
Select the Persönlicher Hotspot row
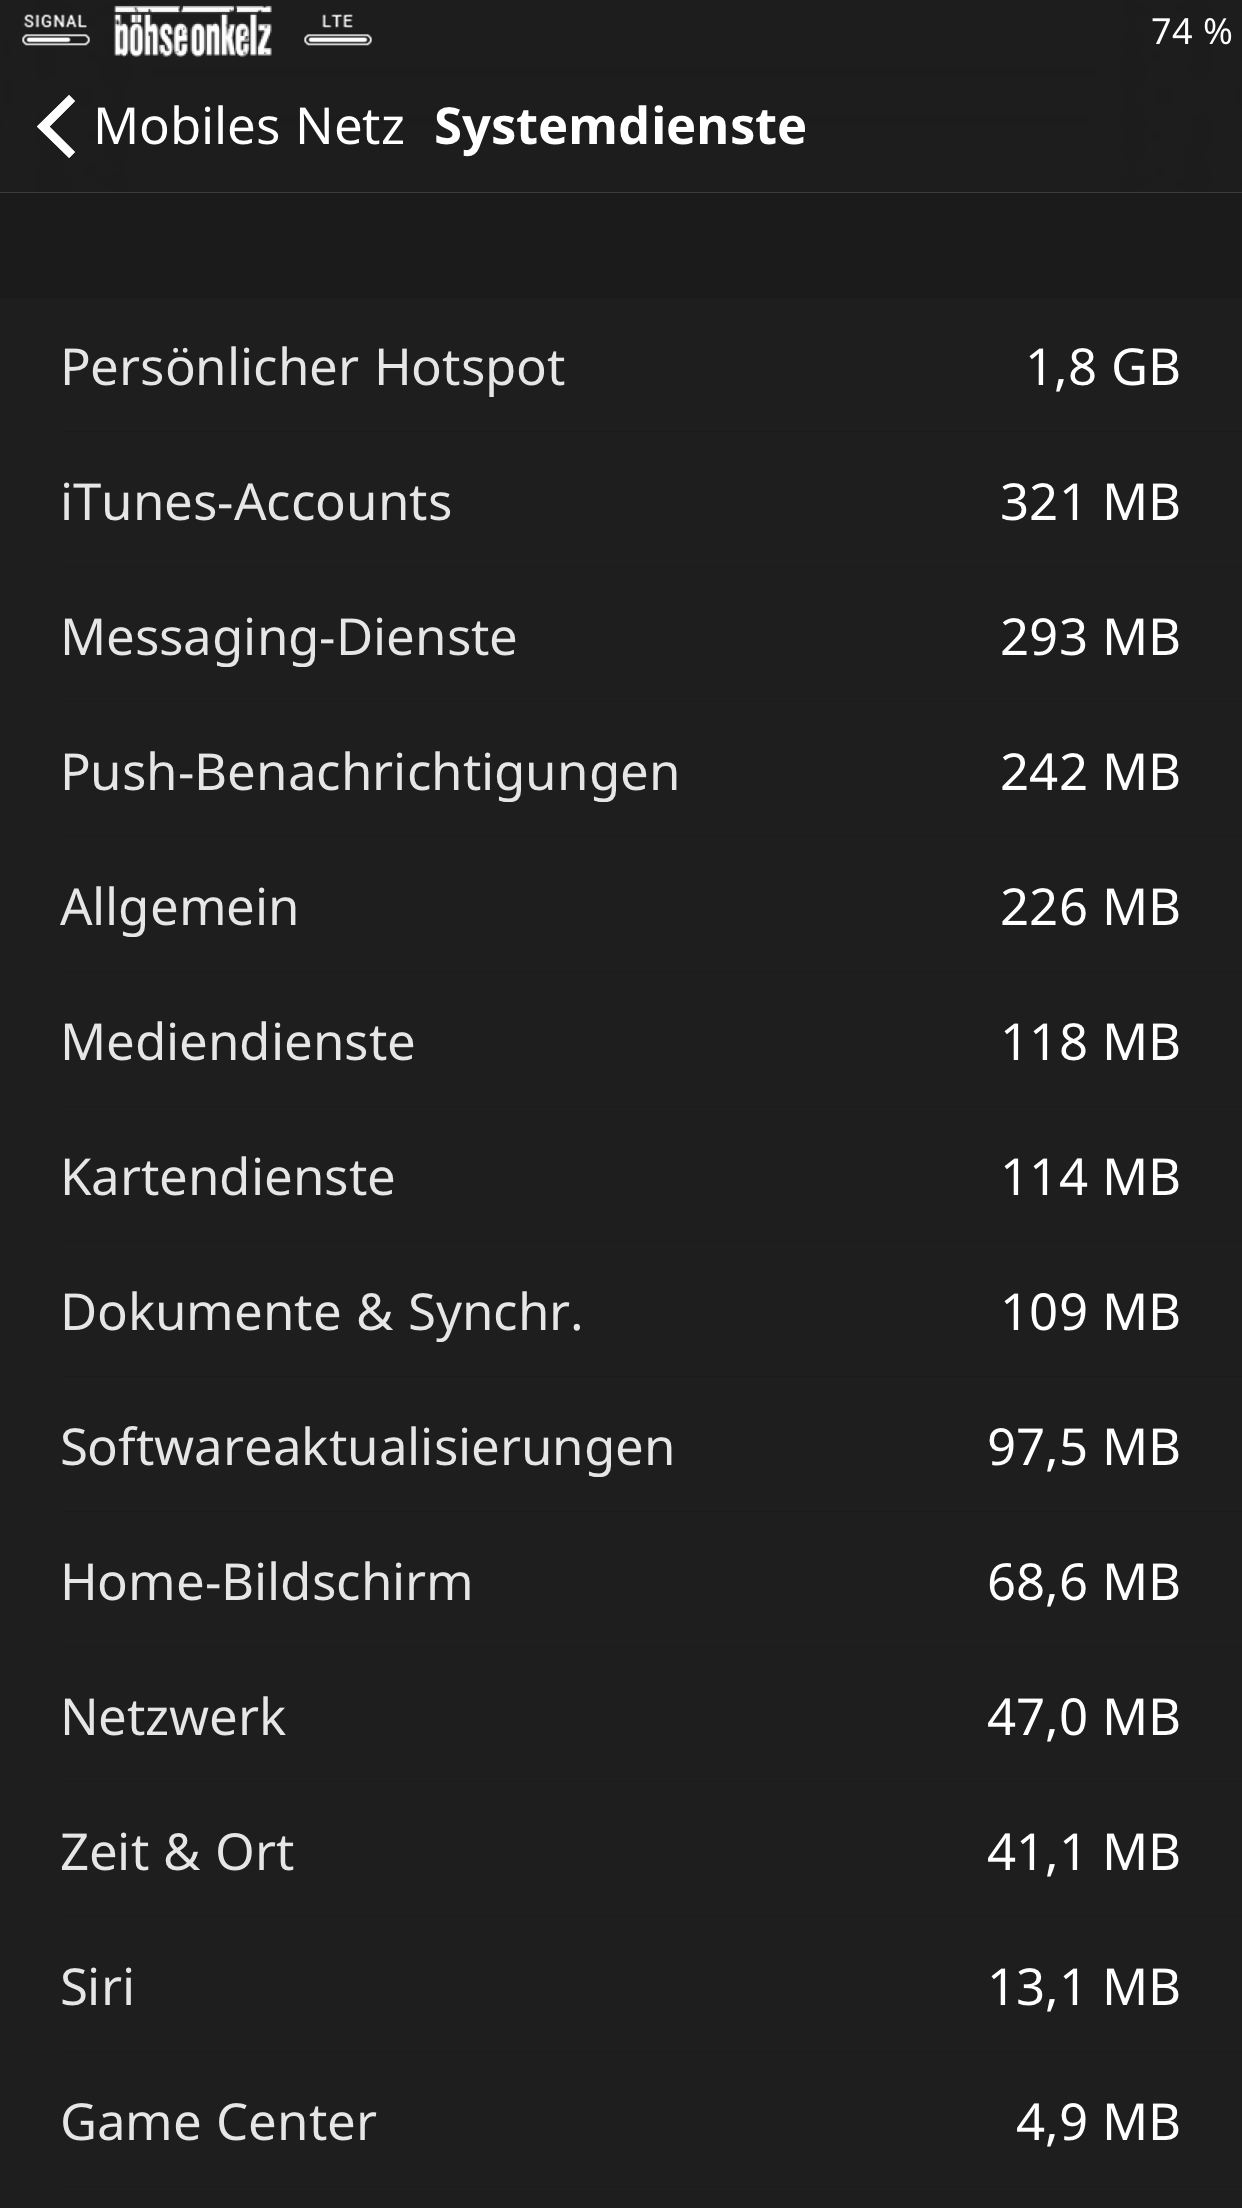point(620,367)
